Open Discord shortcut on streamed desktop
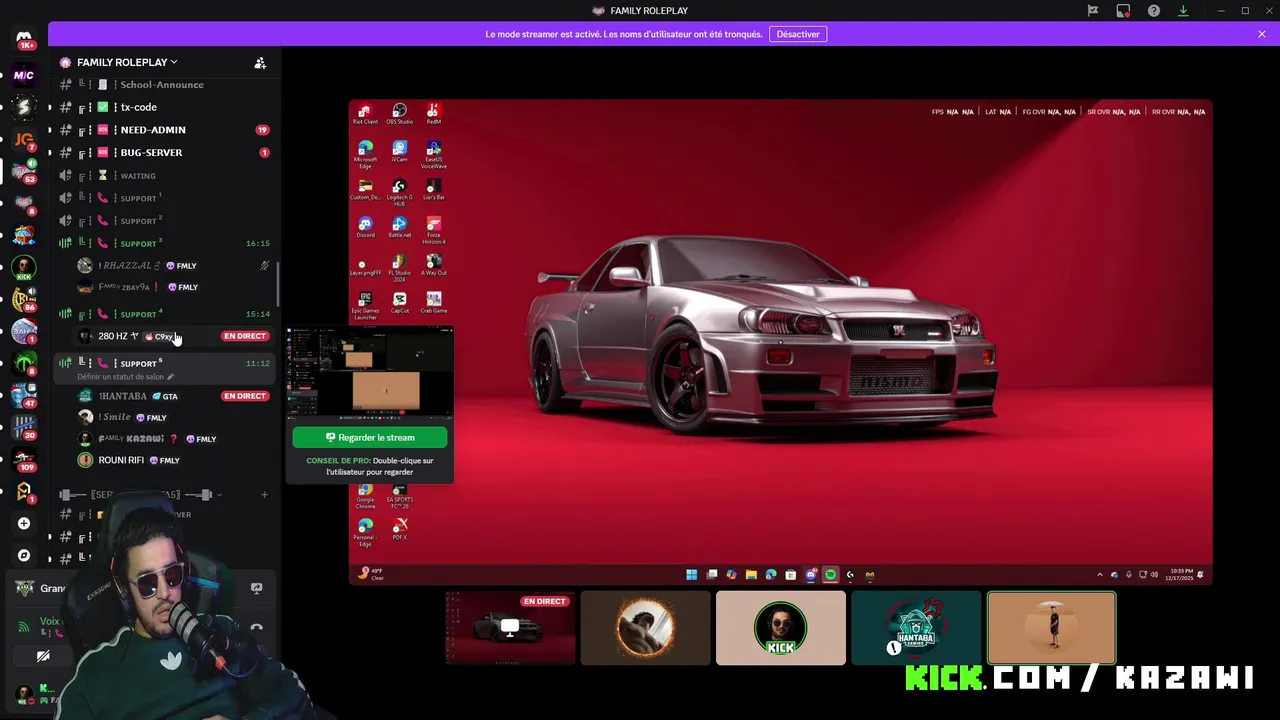 pyautogui.click(x=365, y=227)
